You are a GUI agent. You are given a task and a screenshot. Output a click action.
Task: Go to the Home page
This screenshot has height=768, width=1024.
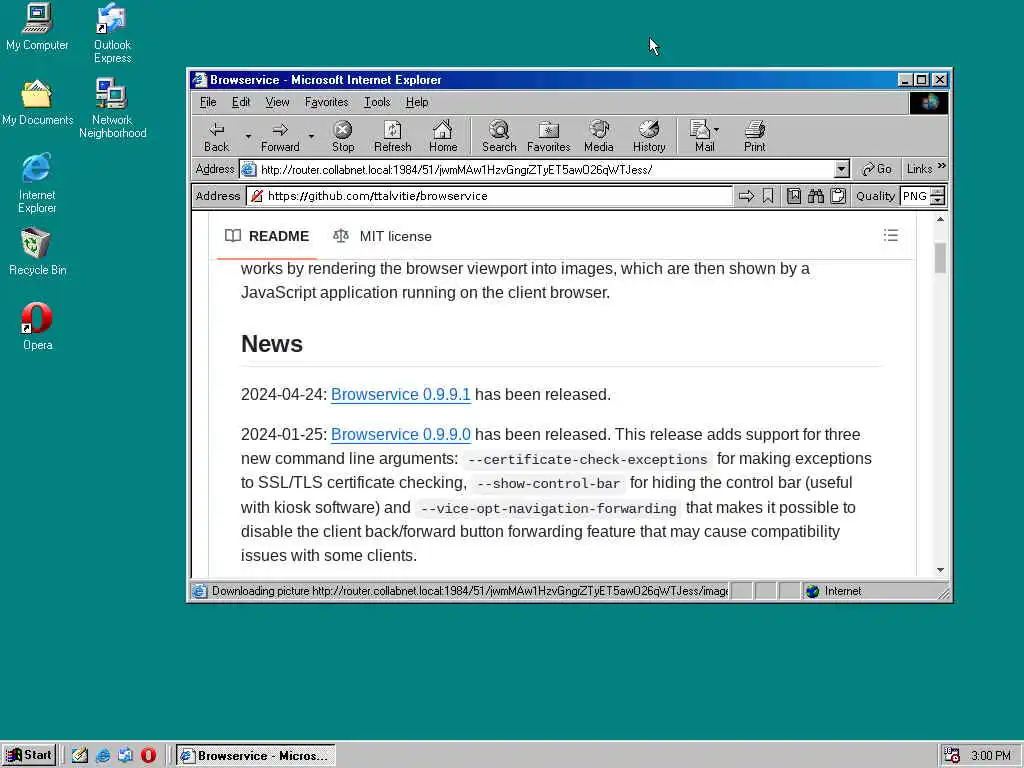(x=443, y=137)
